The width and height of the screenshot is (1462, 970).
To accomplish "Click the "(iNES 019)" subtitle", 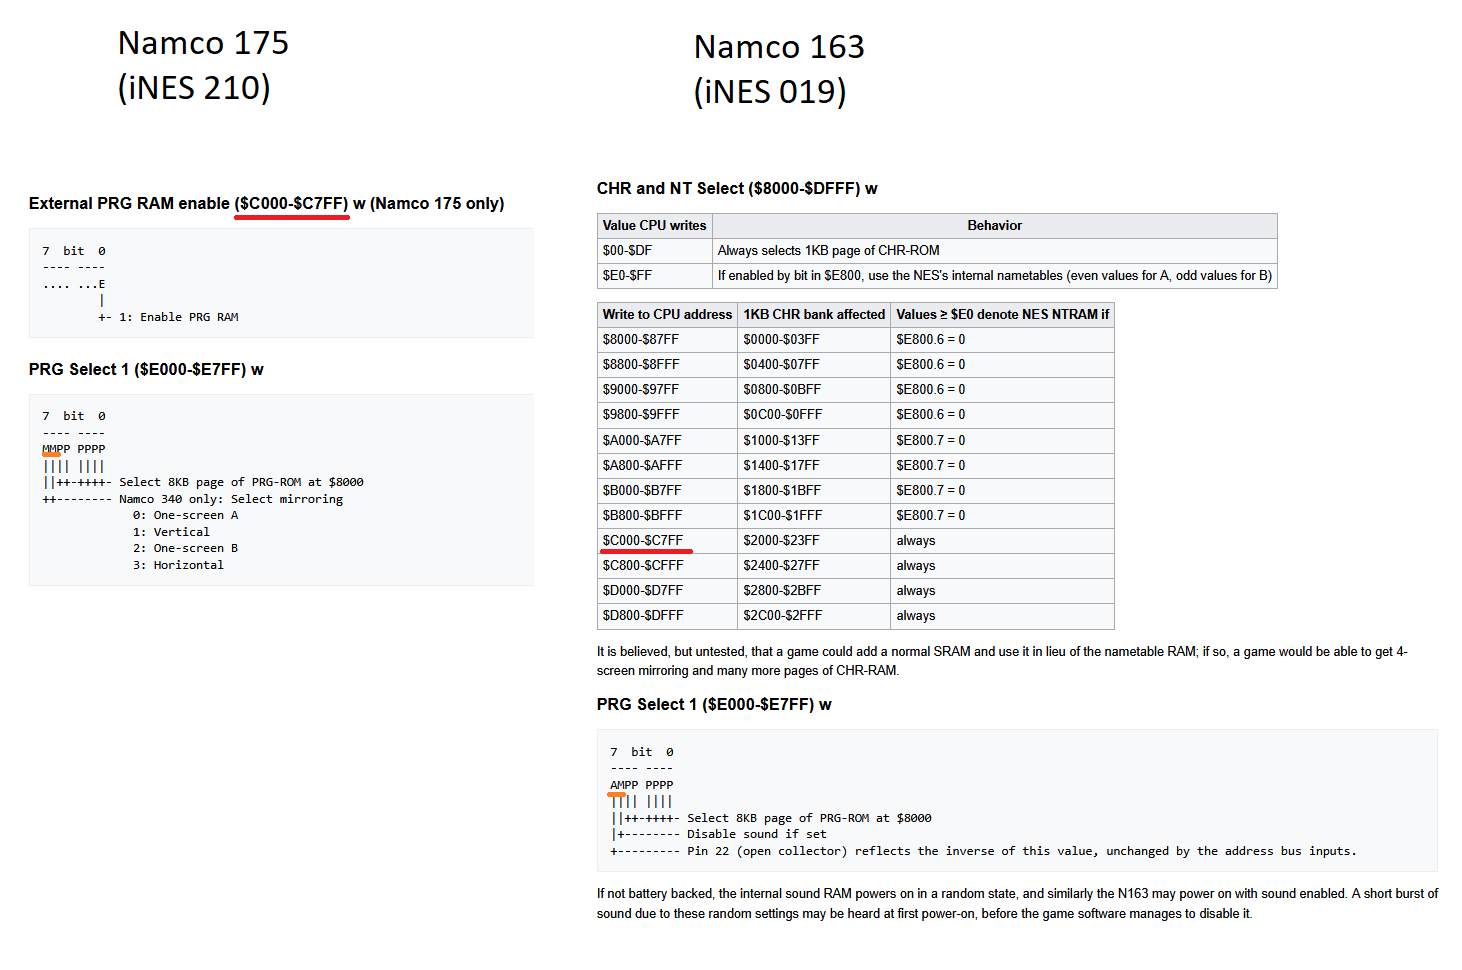I will 770,92.
